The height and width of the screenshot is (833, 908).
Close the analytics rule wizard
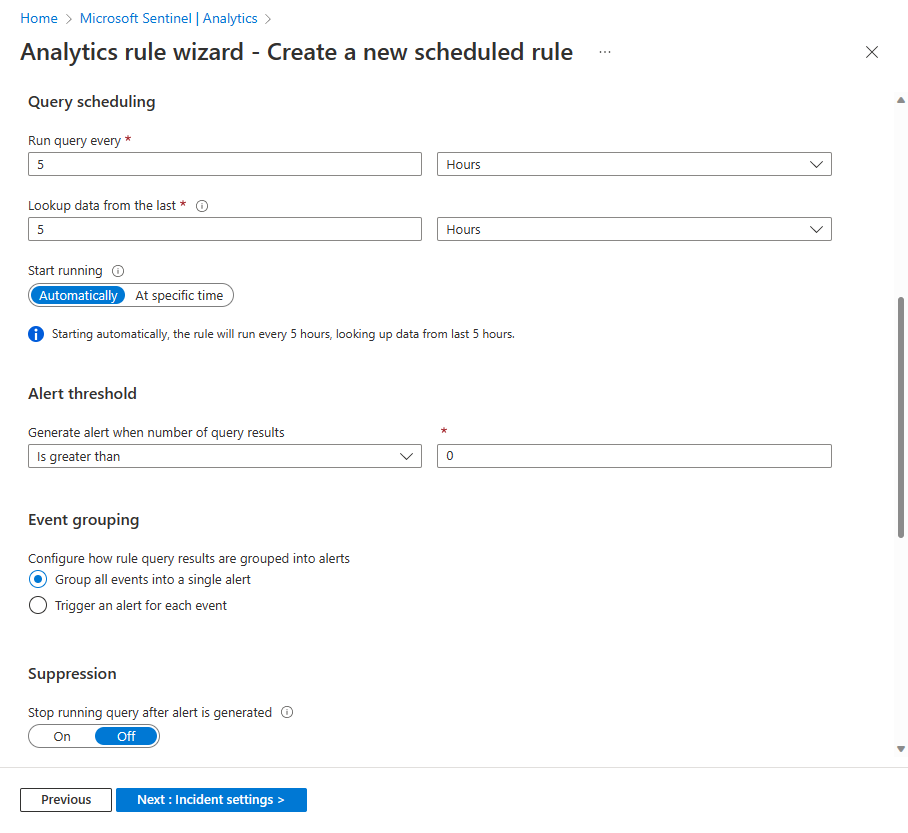tap(871, 52)
